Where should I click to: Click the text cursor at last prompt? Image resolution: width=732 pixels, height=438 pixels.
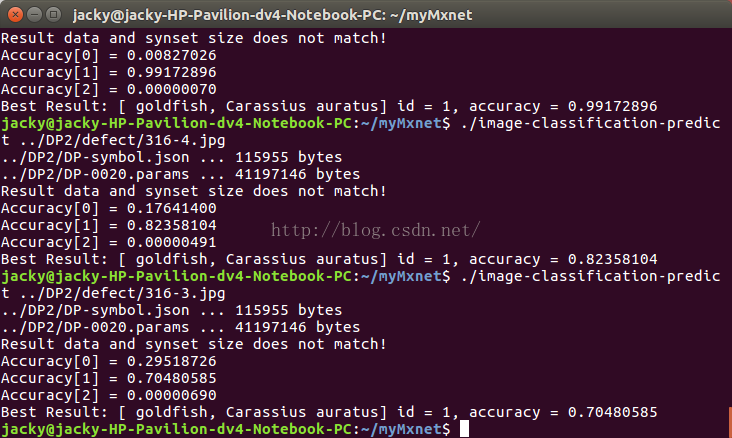(464, 429)
